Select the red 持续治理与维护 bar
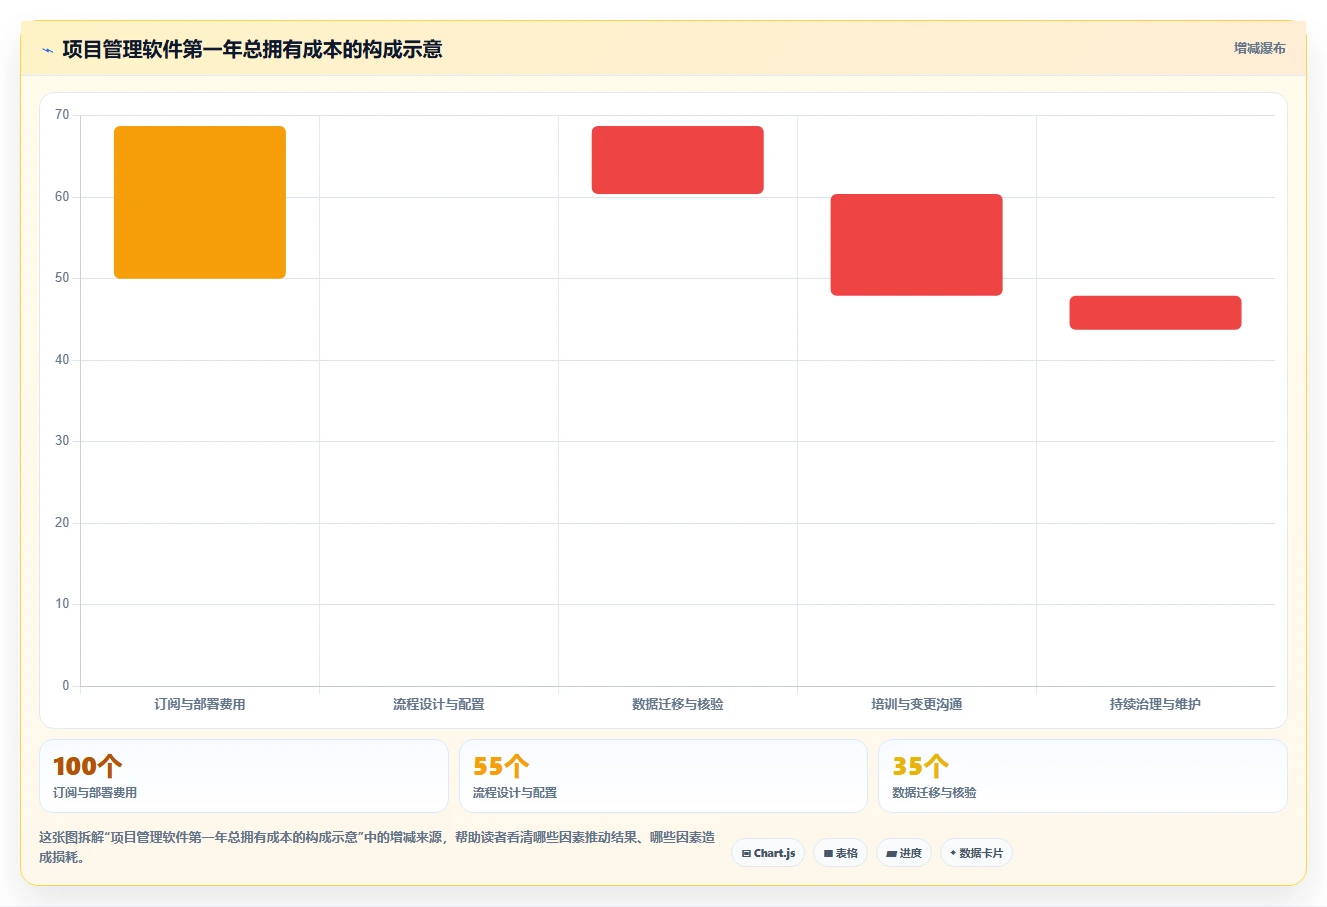 tap(1155, 313)
